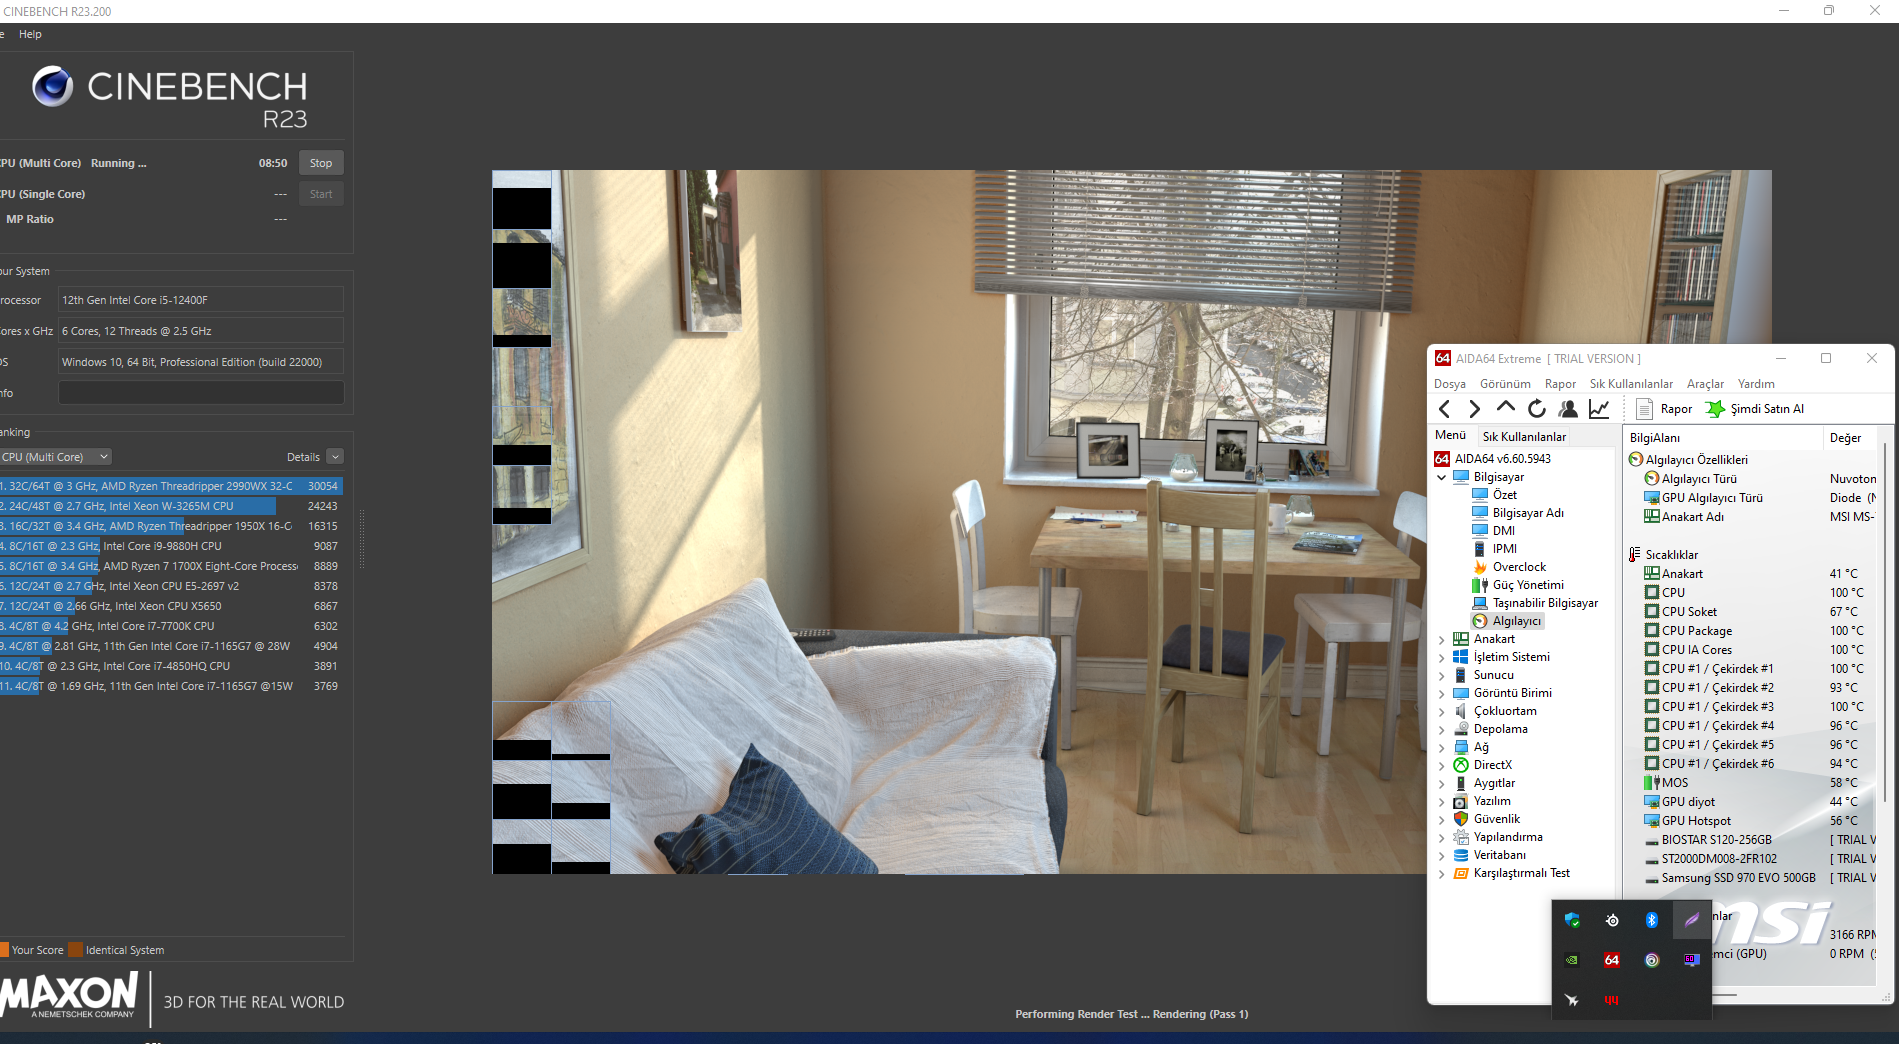
Task: Expand the Depolama tree node
Action: pos(1442,729)
